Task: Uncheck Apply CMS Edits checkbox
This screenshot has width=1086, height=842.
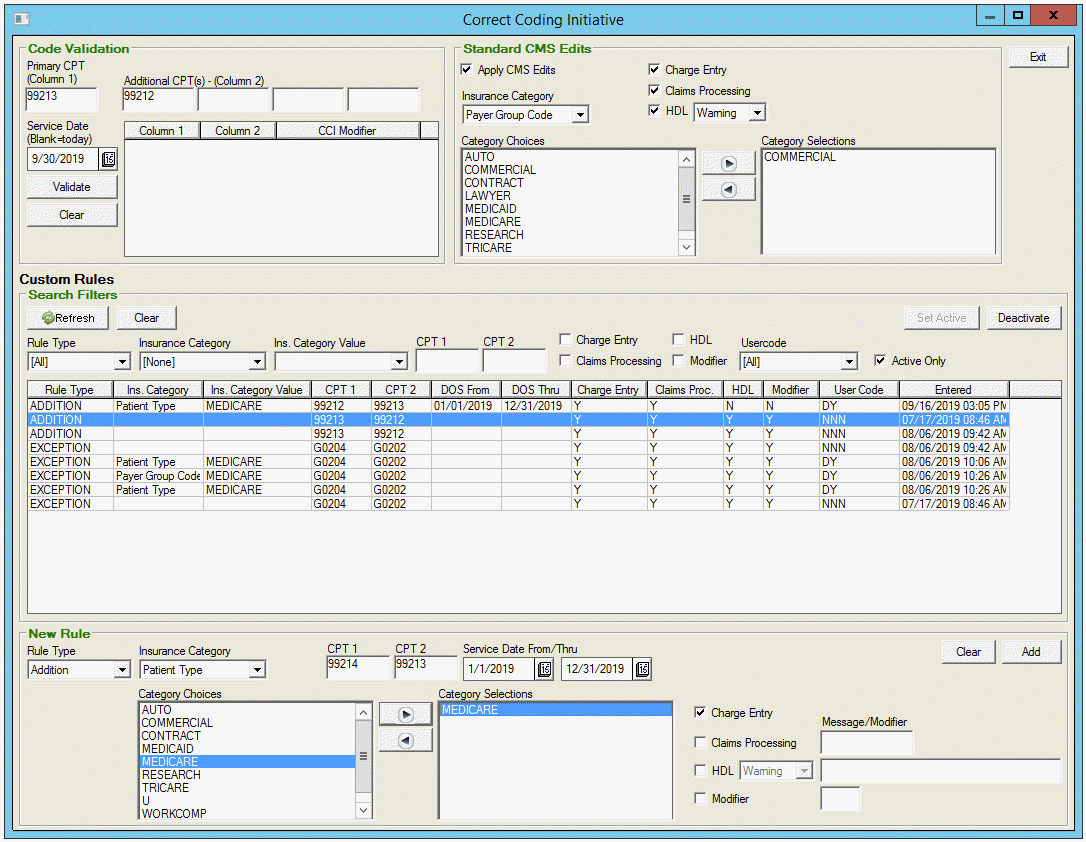Action: click(466, 70)
